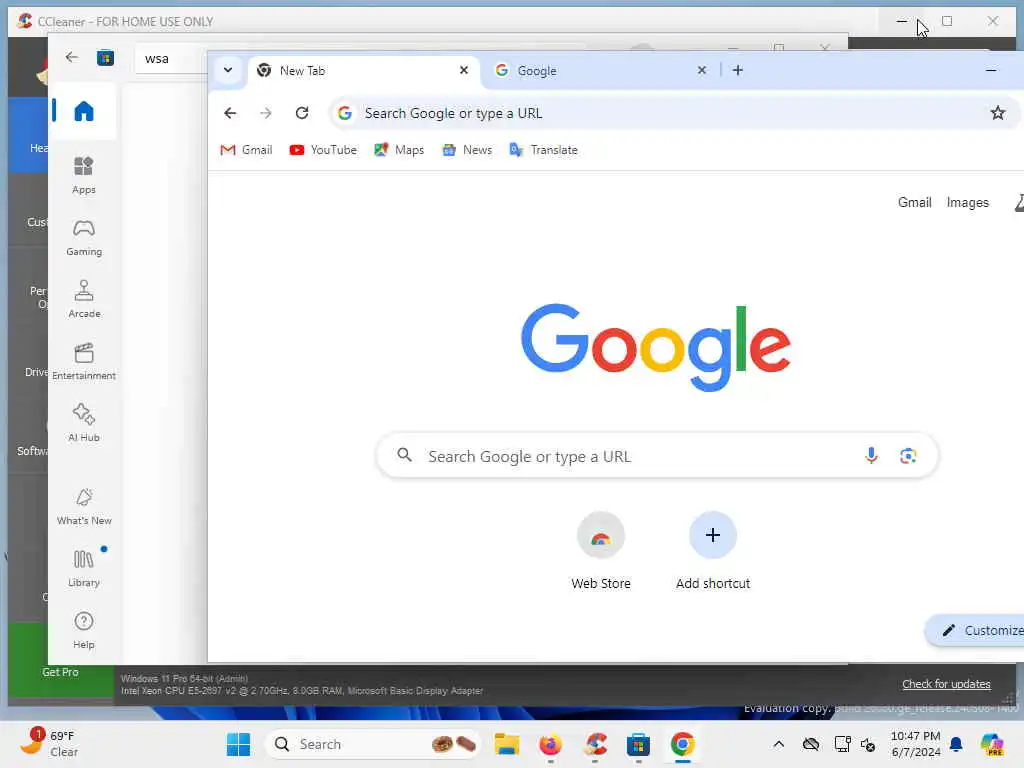
Task: Click Add shortcut plus tile
Action: tap(712, 552)
